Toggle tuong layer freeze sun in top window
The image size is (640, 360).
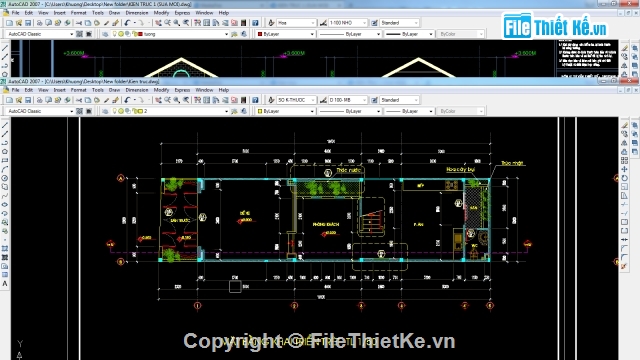121,34
